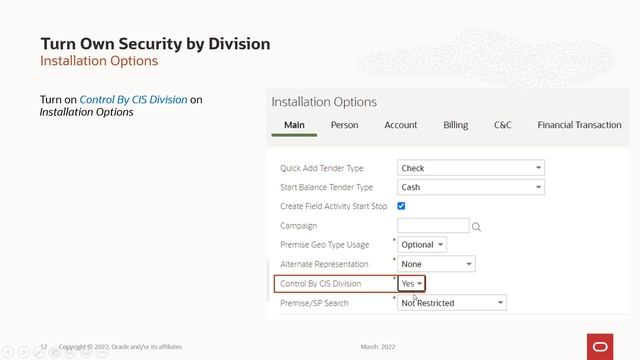Switch to the Main tab
This screenshot has width=640, height=360.
[x=294, y=125]
